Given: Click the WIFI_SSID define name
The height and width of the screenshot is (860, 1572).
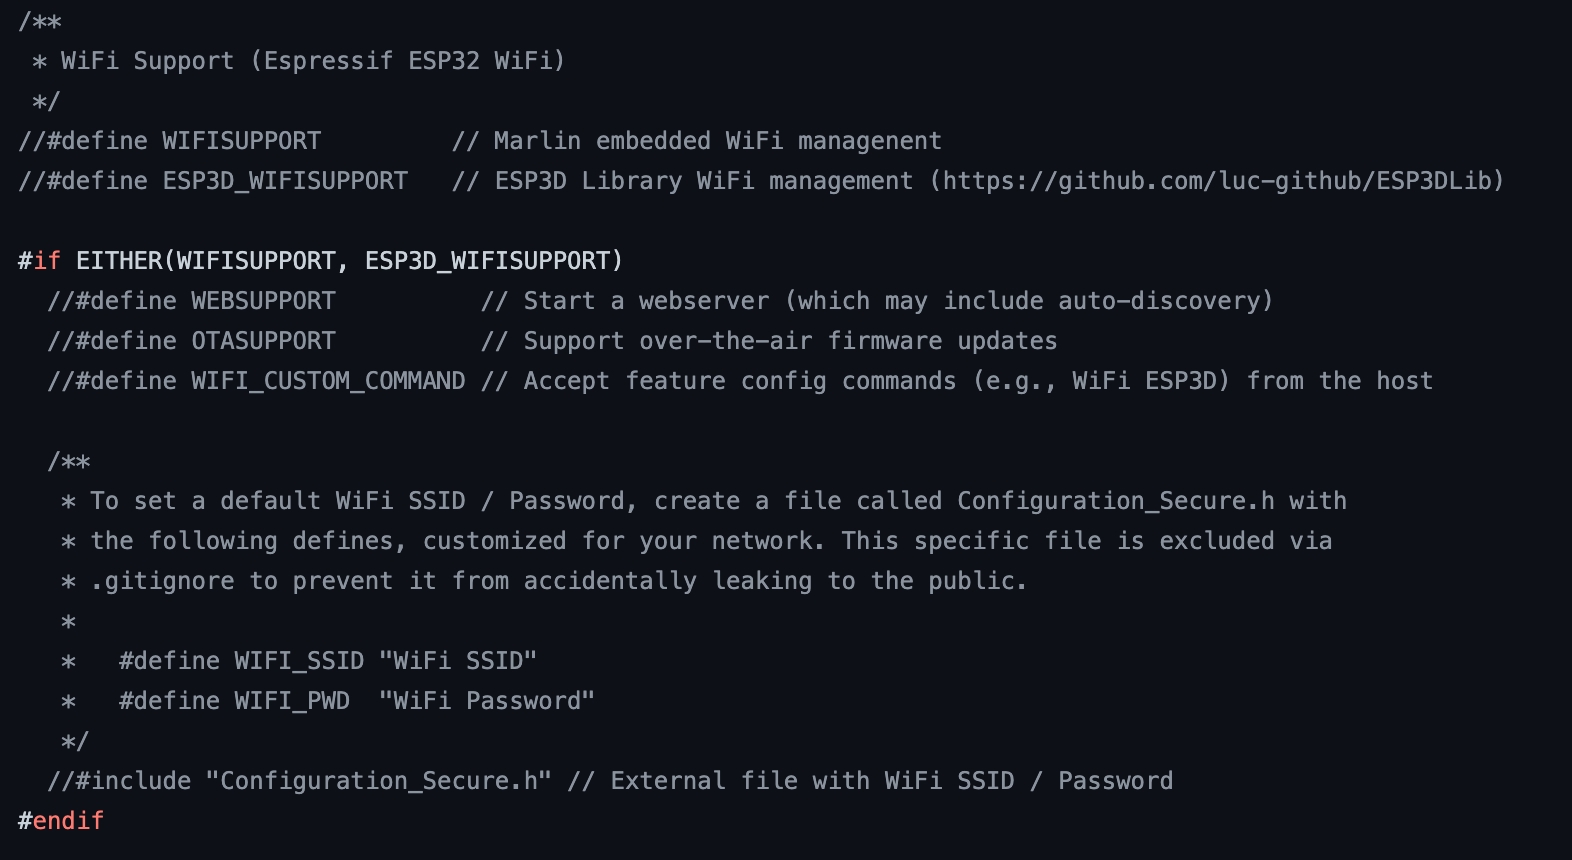Looking at the screenshot, I should coord(299,661).
